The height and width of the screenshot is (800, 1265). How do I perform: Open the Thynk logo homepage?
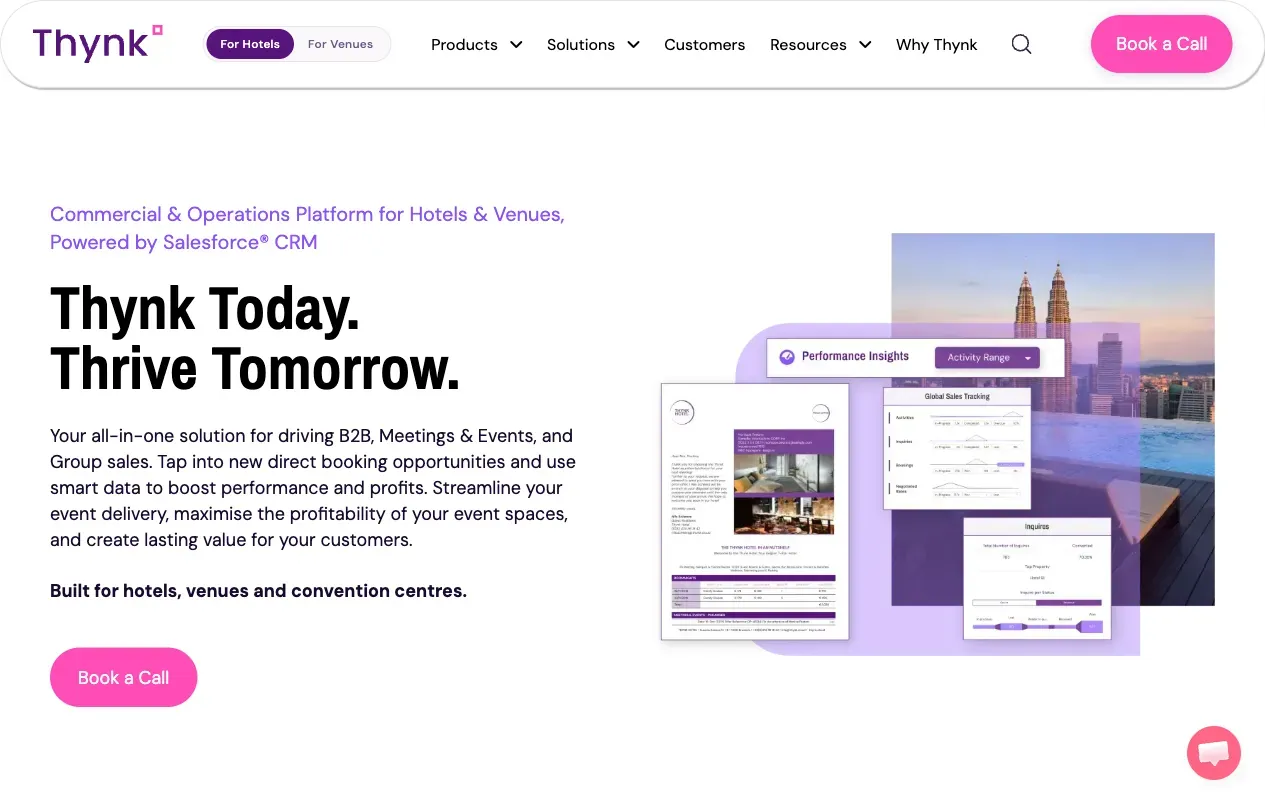[x=97, y=44]
